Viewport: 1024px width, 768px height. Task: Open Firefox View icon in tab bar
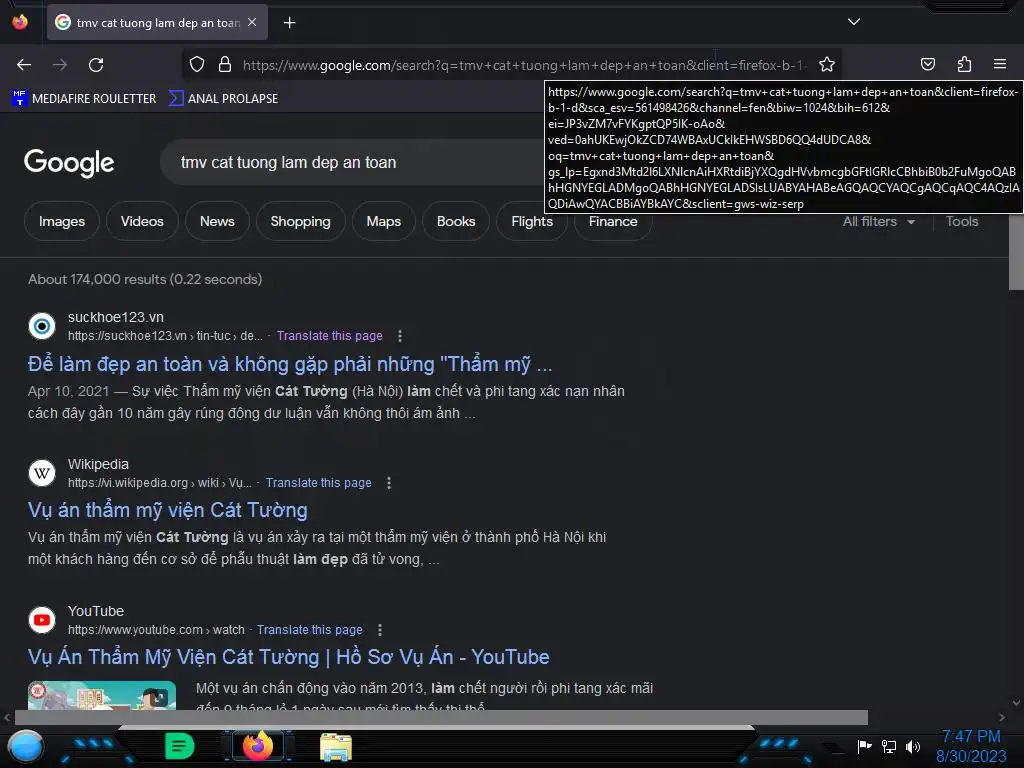coord(20,22)
